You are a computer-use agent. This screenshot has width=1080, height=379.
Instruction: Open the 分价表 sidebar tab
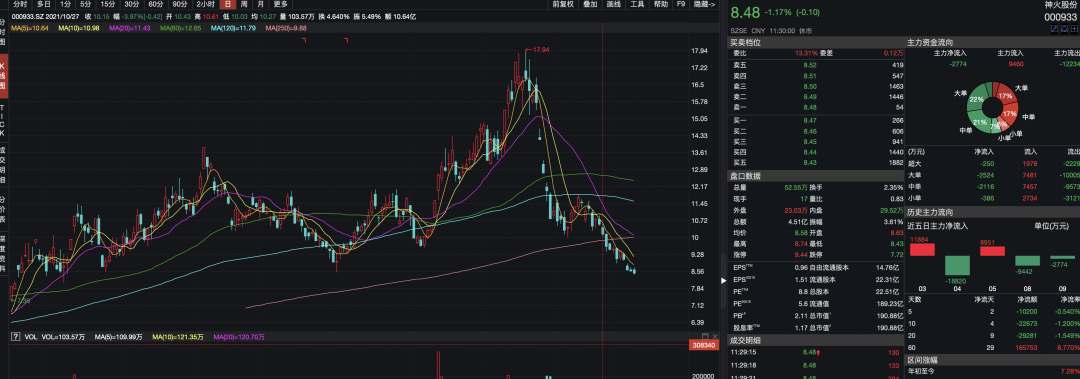(x=3, y=209)
